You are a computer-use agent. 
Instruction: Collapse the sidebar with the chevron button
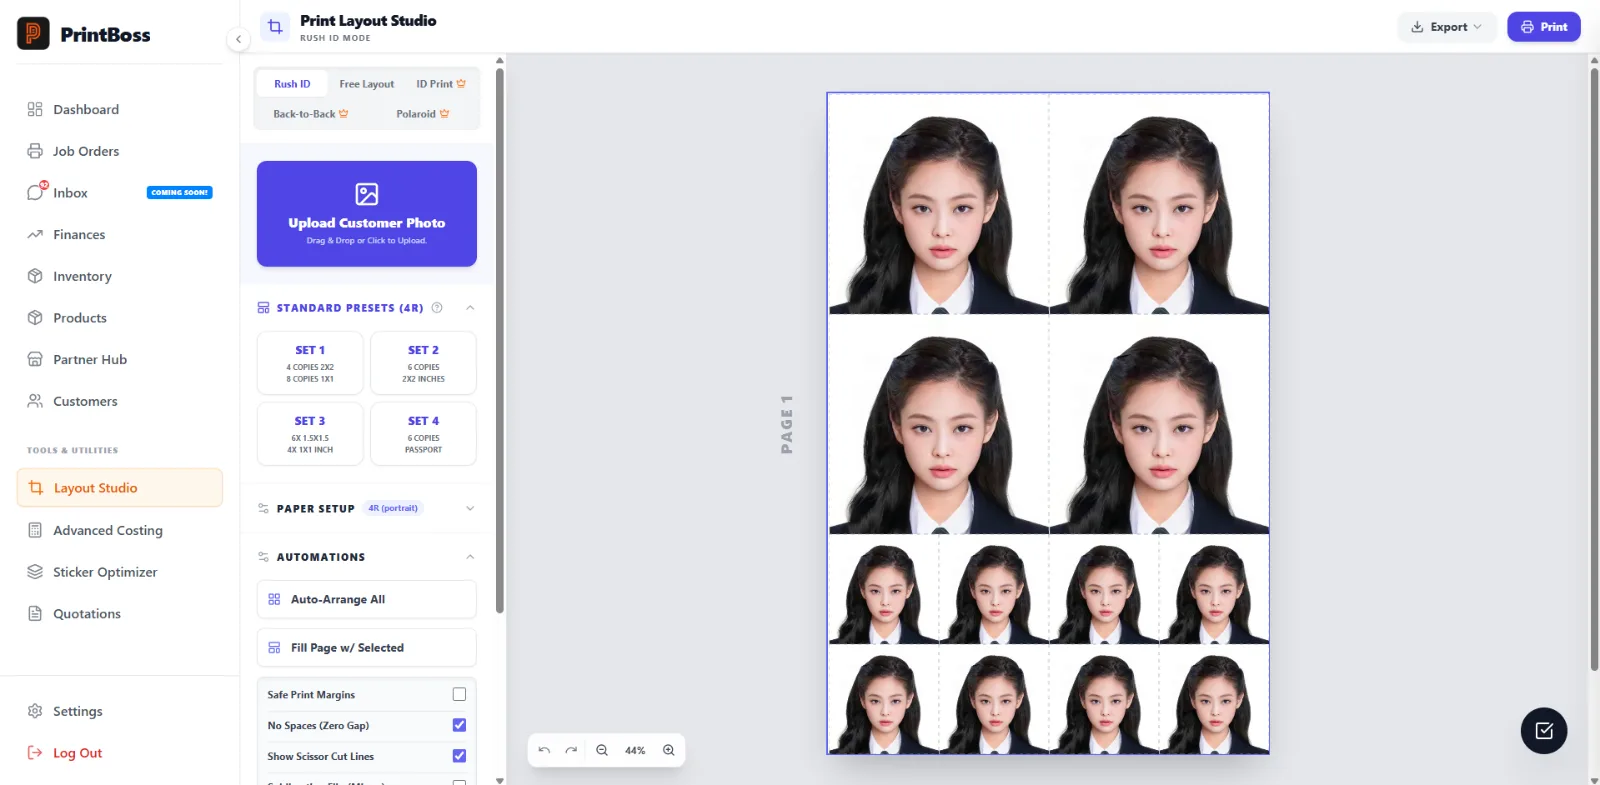(x=238, y=39)
